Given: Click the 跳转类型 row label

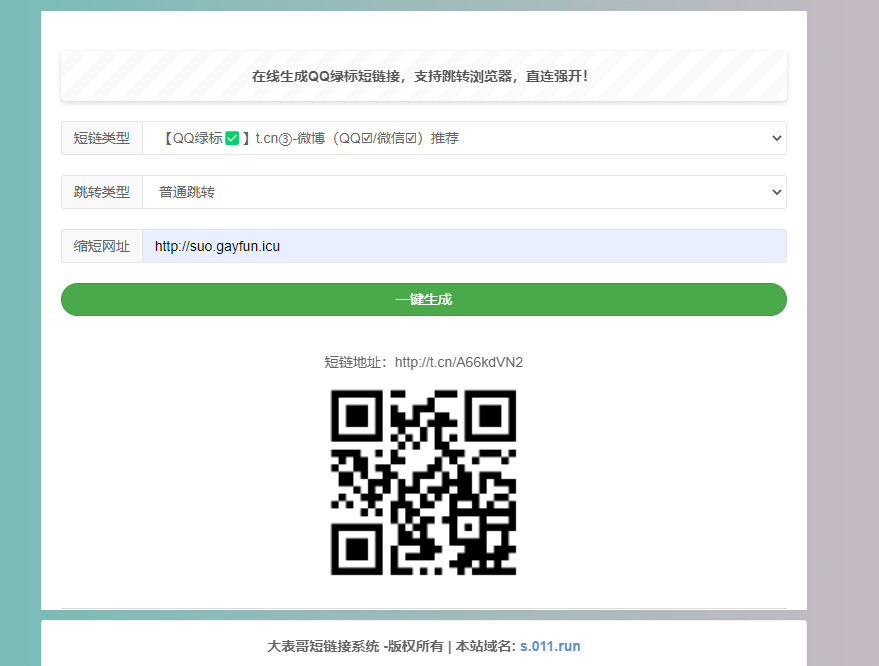Looking at the screenshot, I should pyautogui.click(x=100, y=191).
